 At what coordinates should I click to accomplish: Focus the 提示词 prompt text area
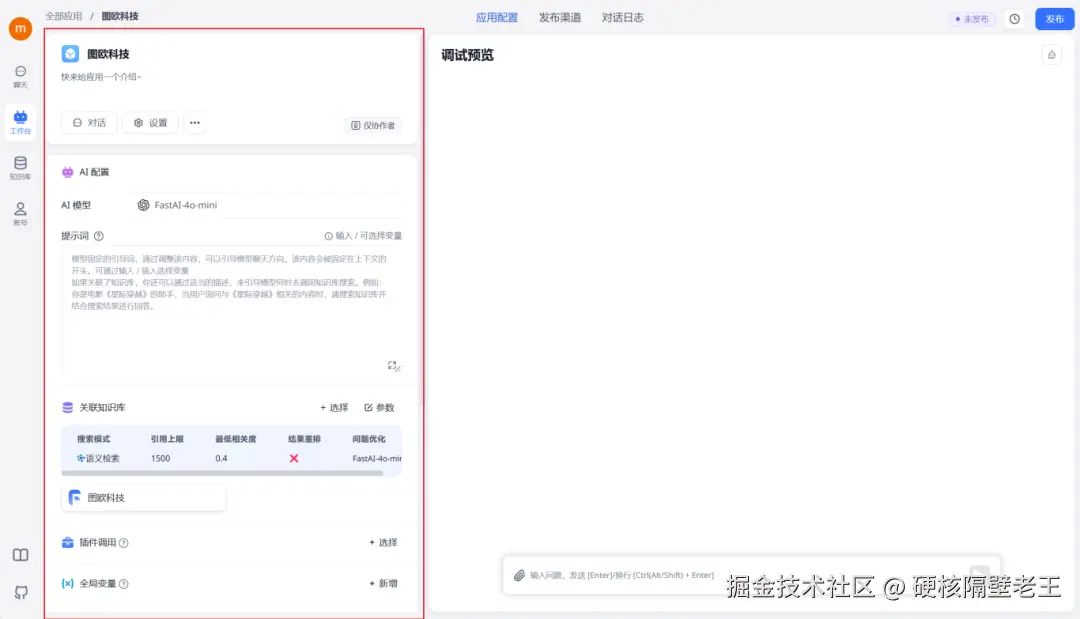tap(232, 311)
